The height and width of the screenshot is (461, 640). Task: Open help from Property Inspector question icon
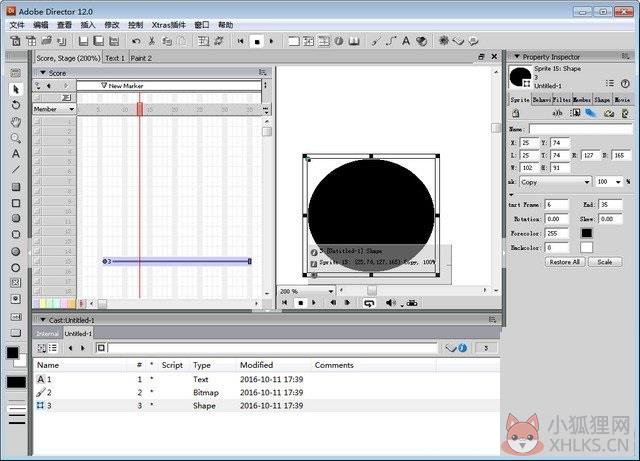click(625, 83)
